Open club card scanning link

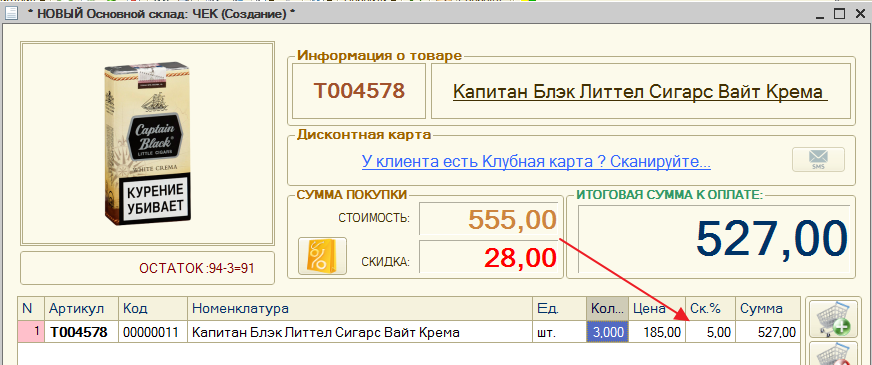click(536, 162)
